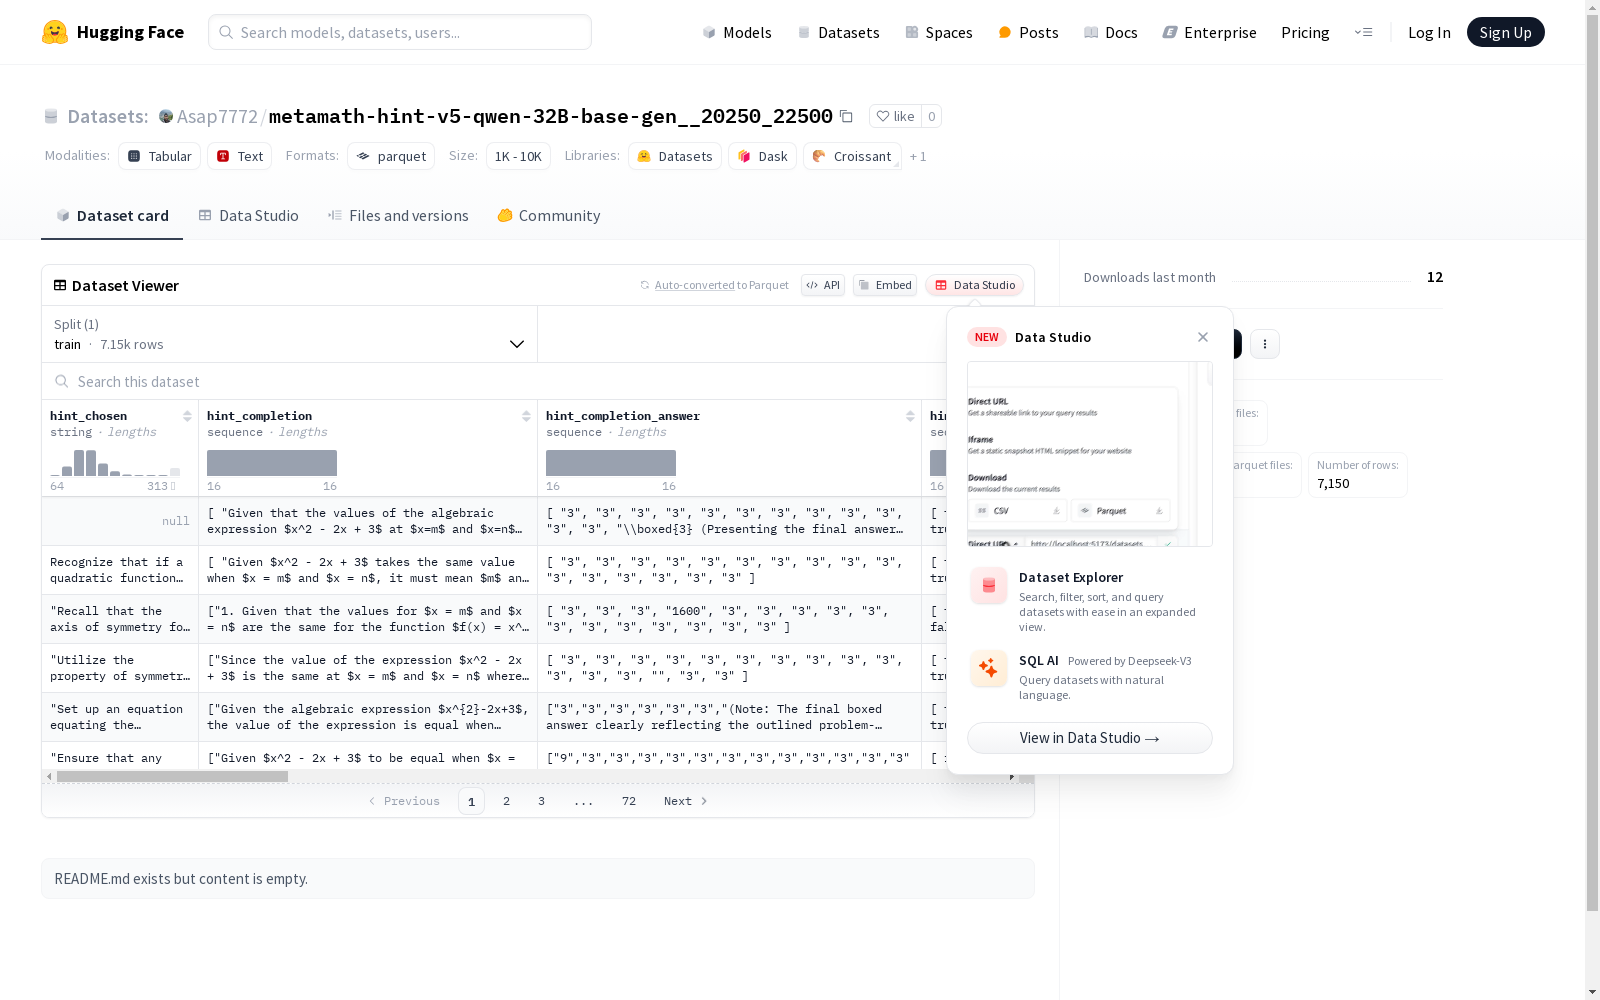Switch to the Dataset card tab
Viewport: 1600px width, 1000px height.
coord(112,216)
